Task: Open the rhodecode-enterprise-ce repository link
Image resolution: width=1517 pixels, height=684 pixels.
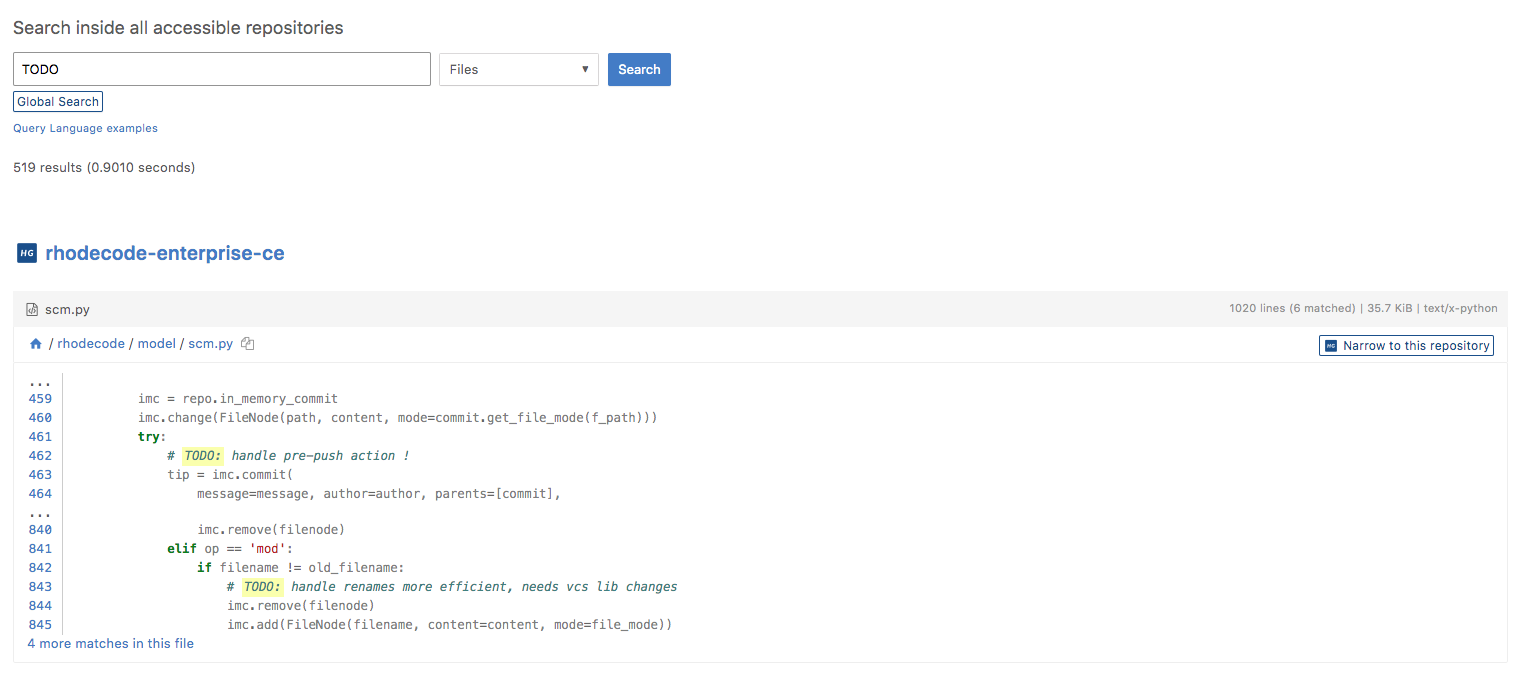Action: pyautogui.click(x=165, y=253)
